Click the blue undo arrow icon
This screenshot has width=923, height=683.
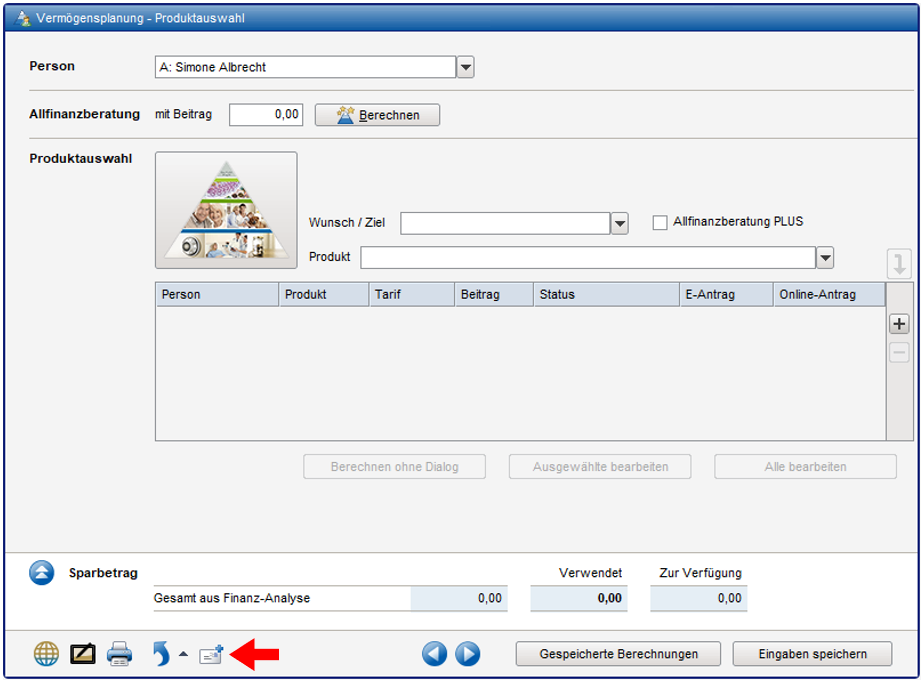coord(161,655)
